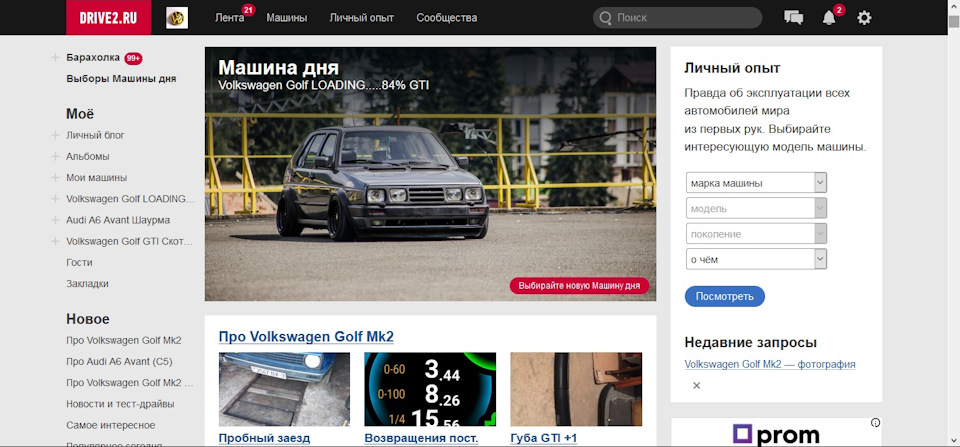Open the blue car garage thumbnail
Image resolution: width=960 pixels, height=447 pixels.
(284, 389)
